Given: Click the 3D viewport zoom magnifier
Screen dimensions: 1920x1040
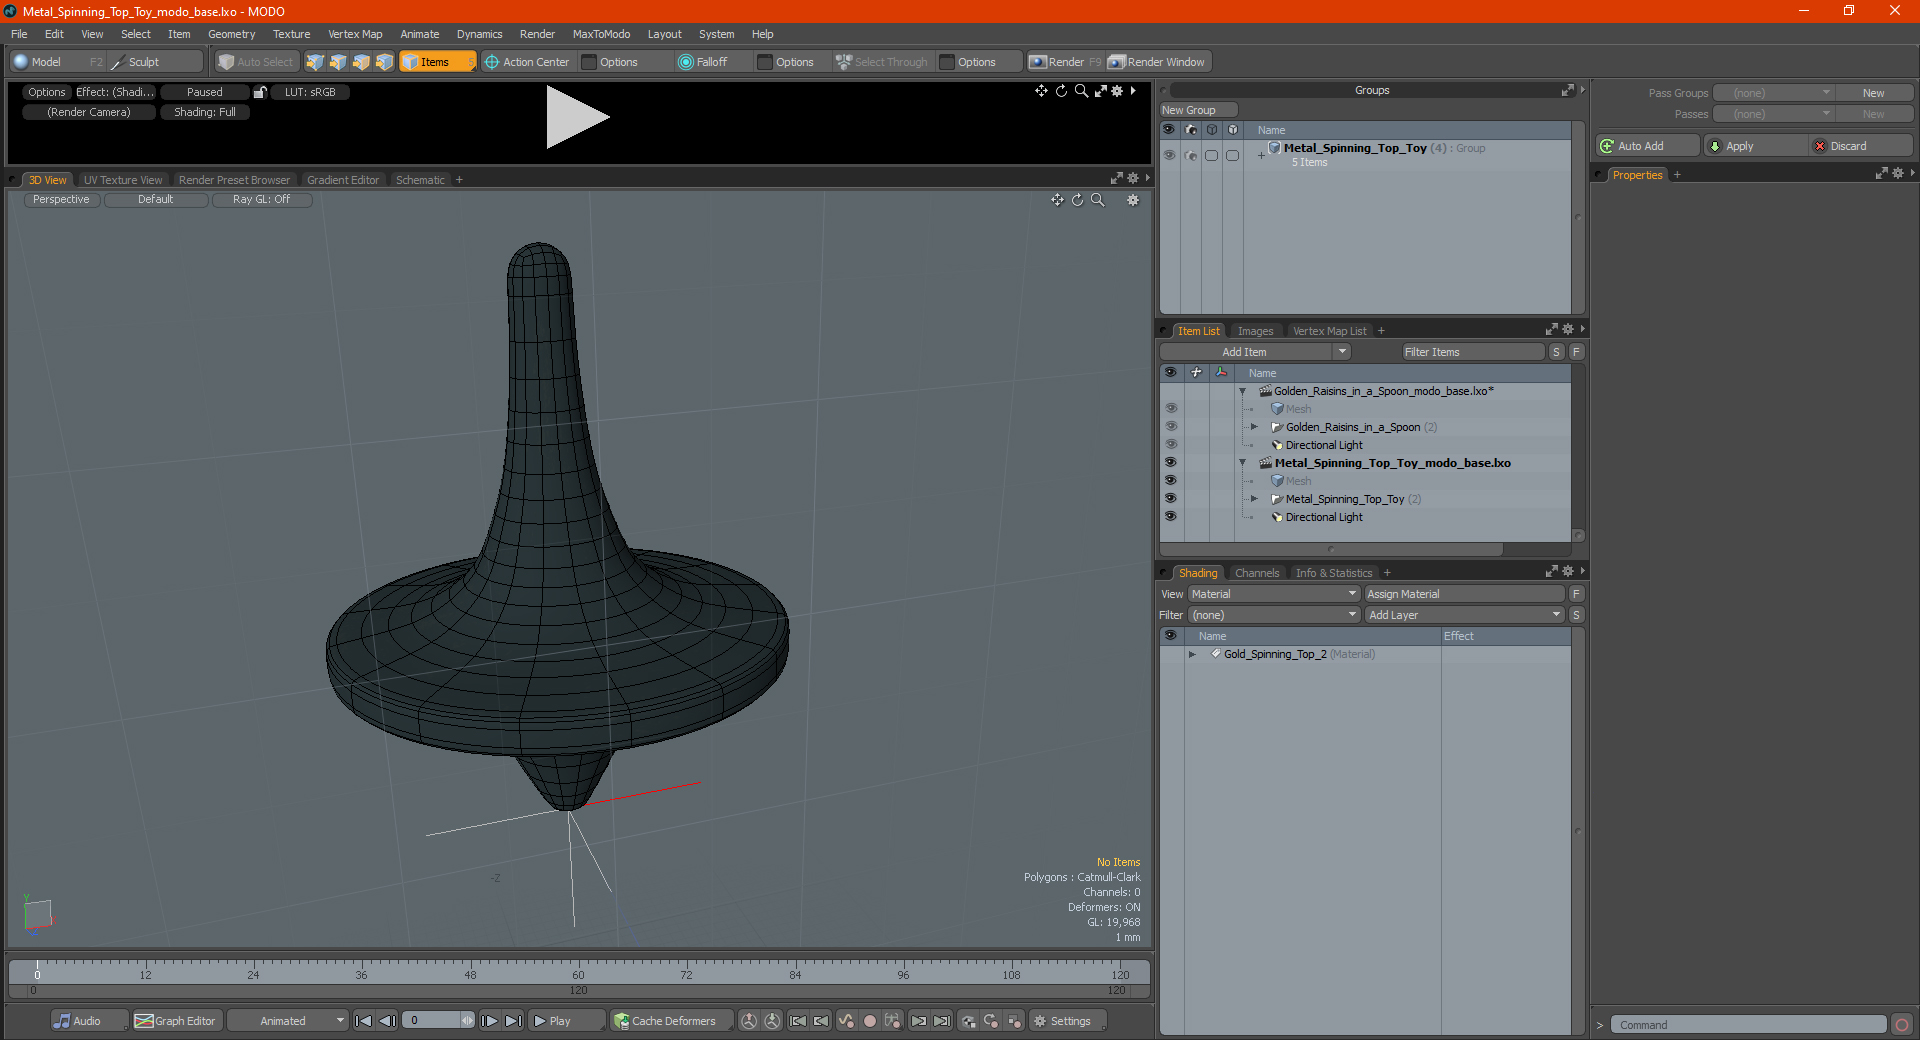Looking at the screenshot, I should point(1097,200).
